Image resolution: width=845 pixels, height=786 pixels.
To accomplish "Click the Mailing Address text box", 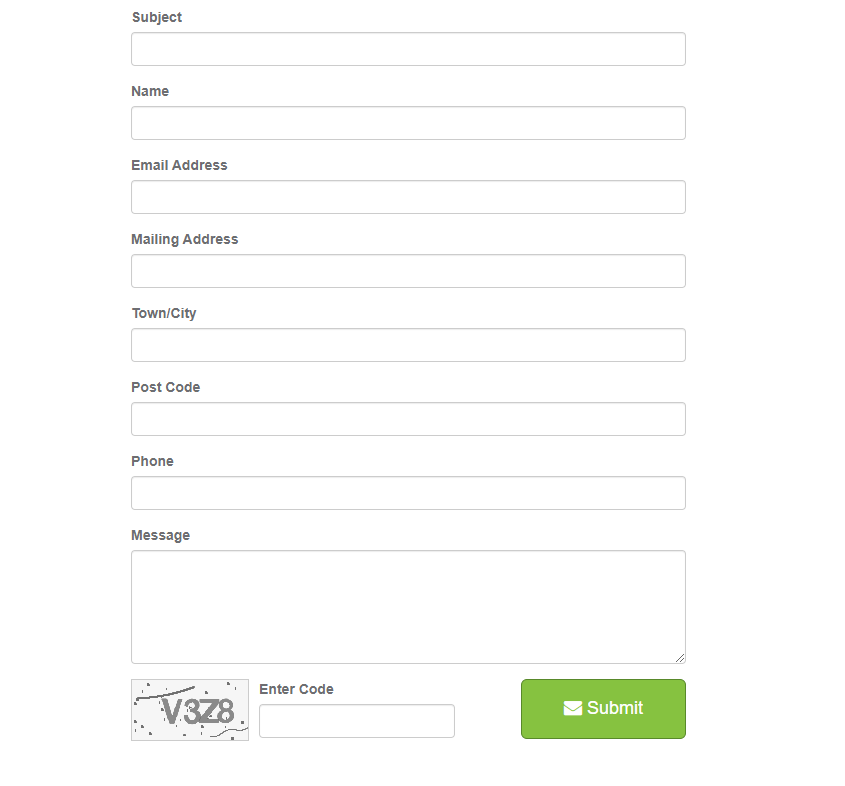I will pyautogui.click(x=408, y=271).
